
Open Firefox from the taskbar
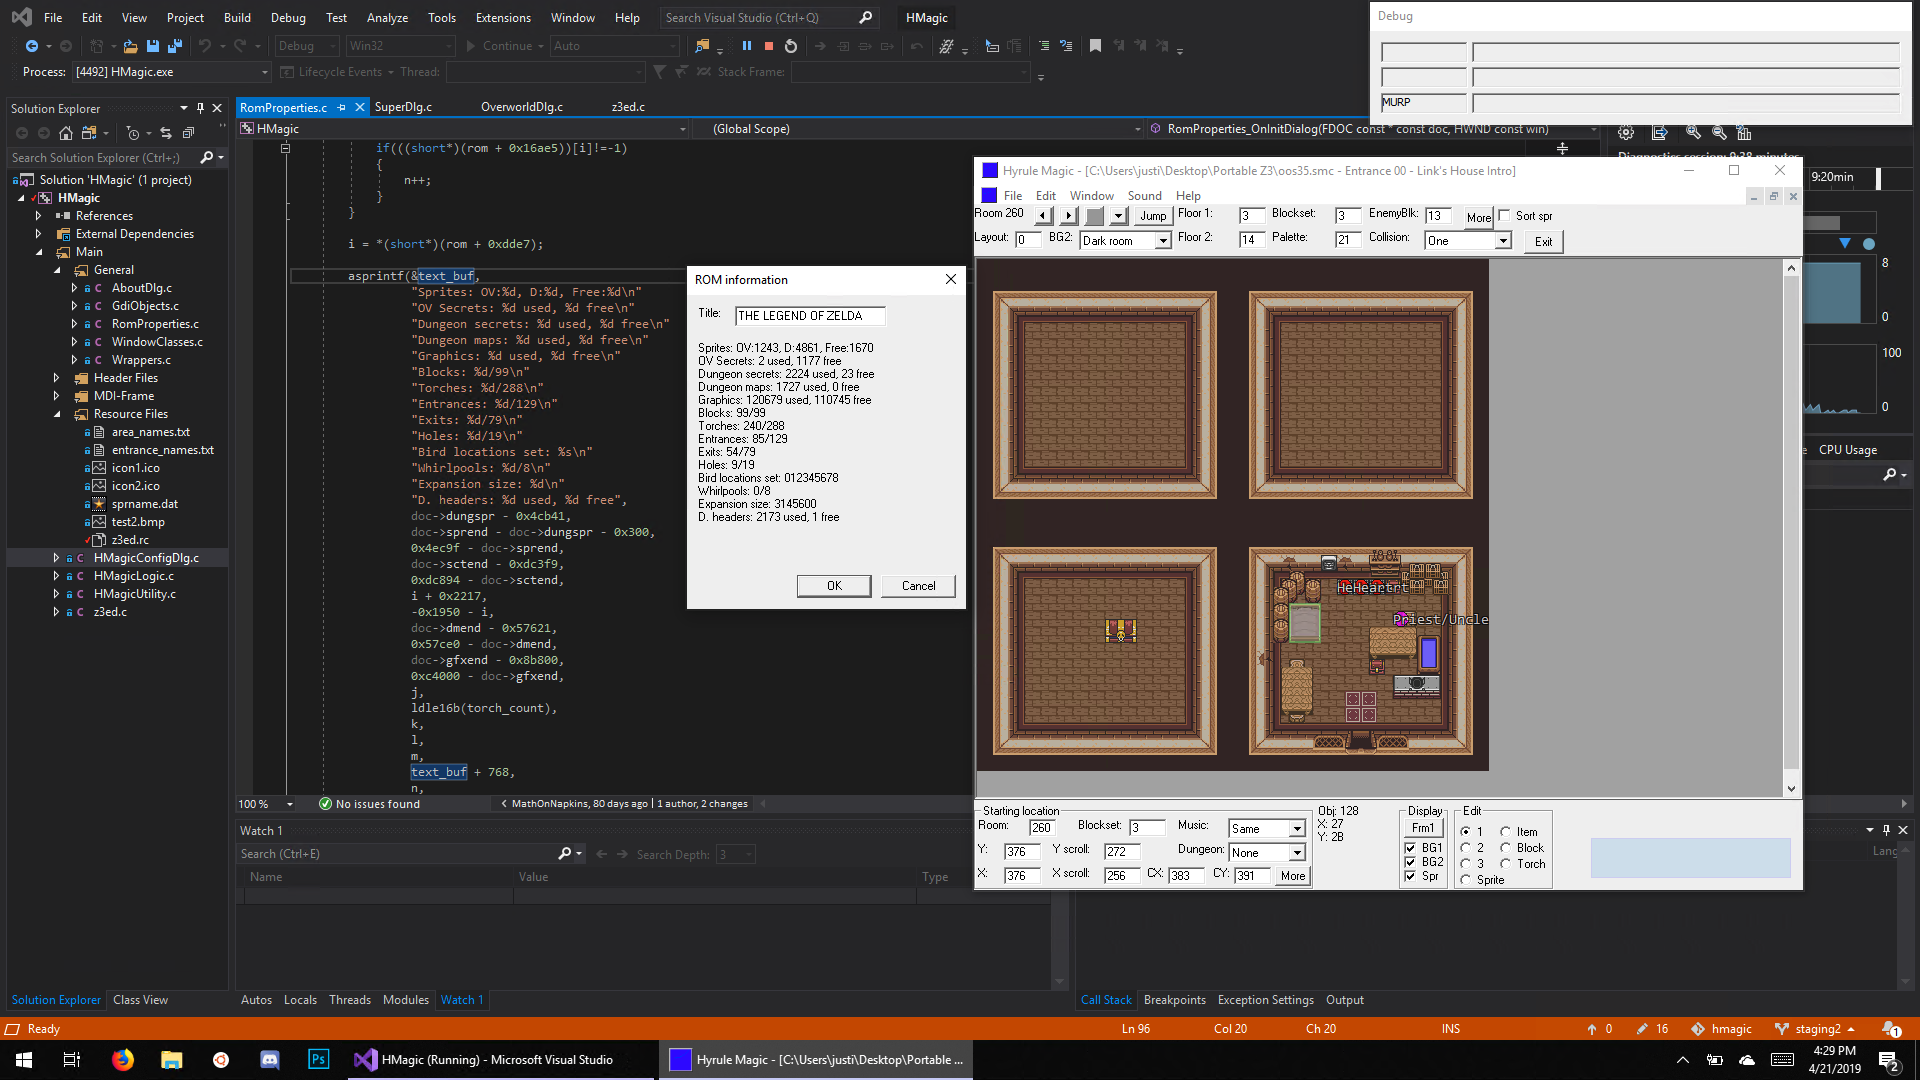pos(123,1060)
